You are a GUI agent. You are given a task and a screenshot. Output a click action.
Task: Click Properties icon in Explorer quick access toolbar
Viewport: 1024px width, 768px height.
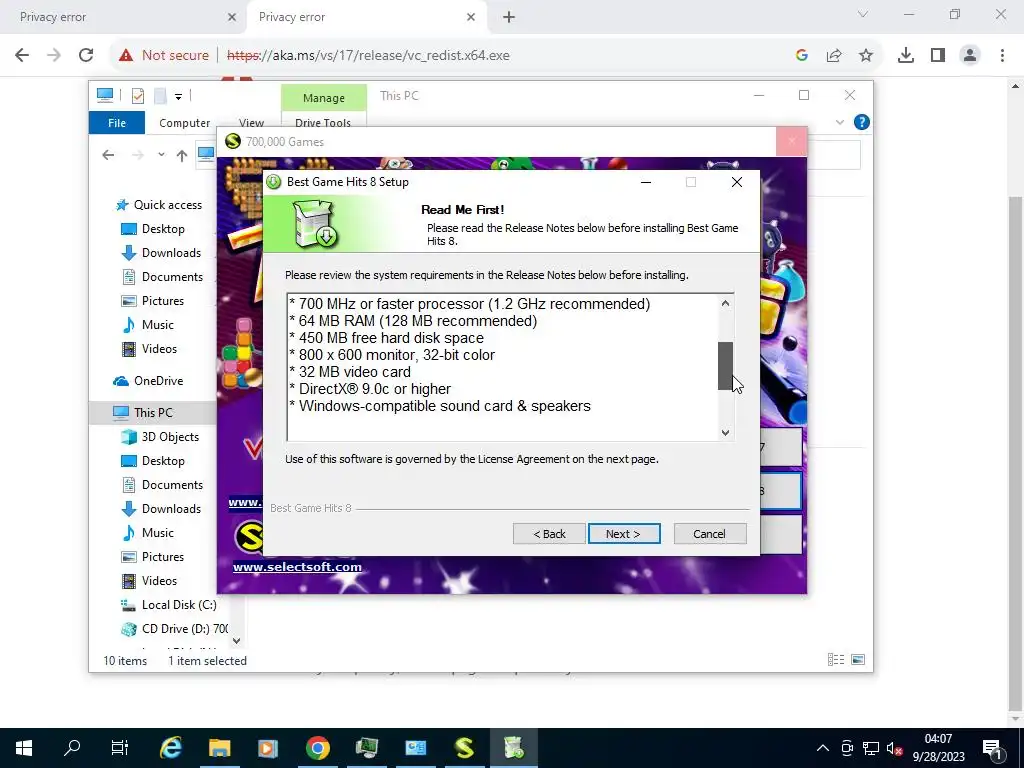pyautogui.click(x=138, y=96)
